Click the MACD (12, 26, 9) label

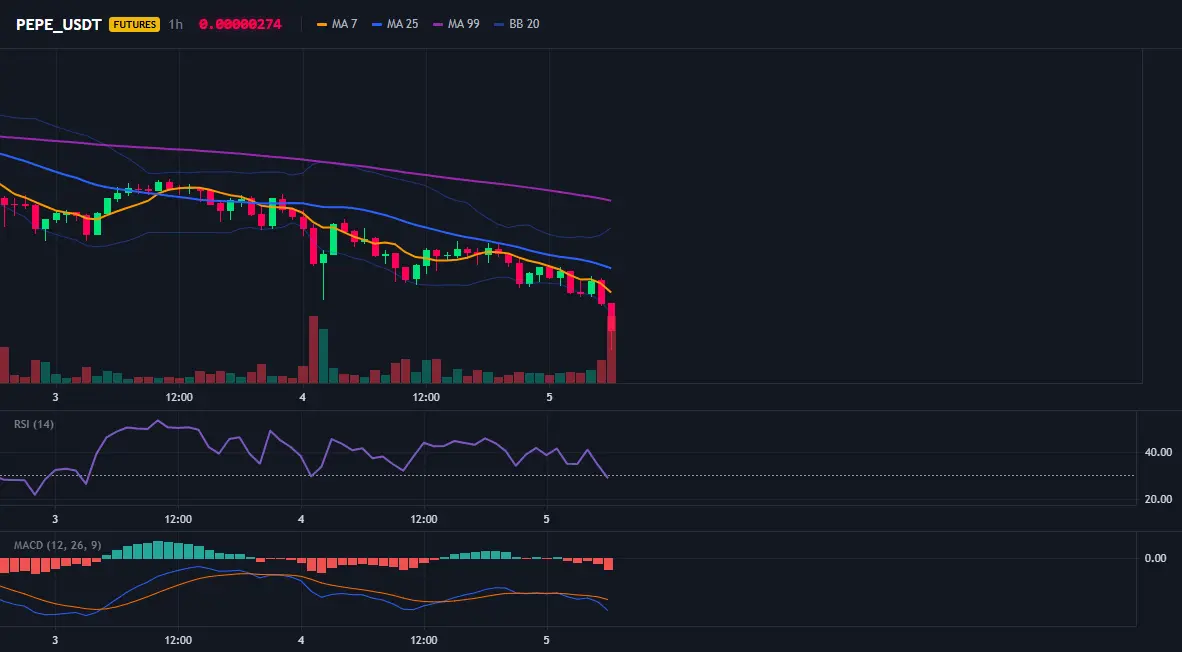coord(57,545)
